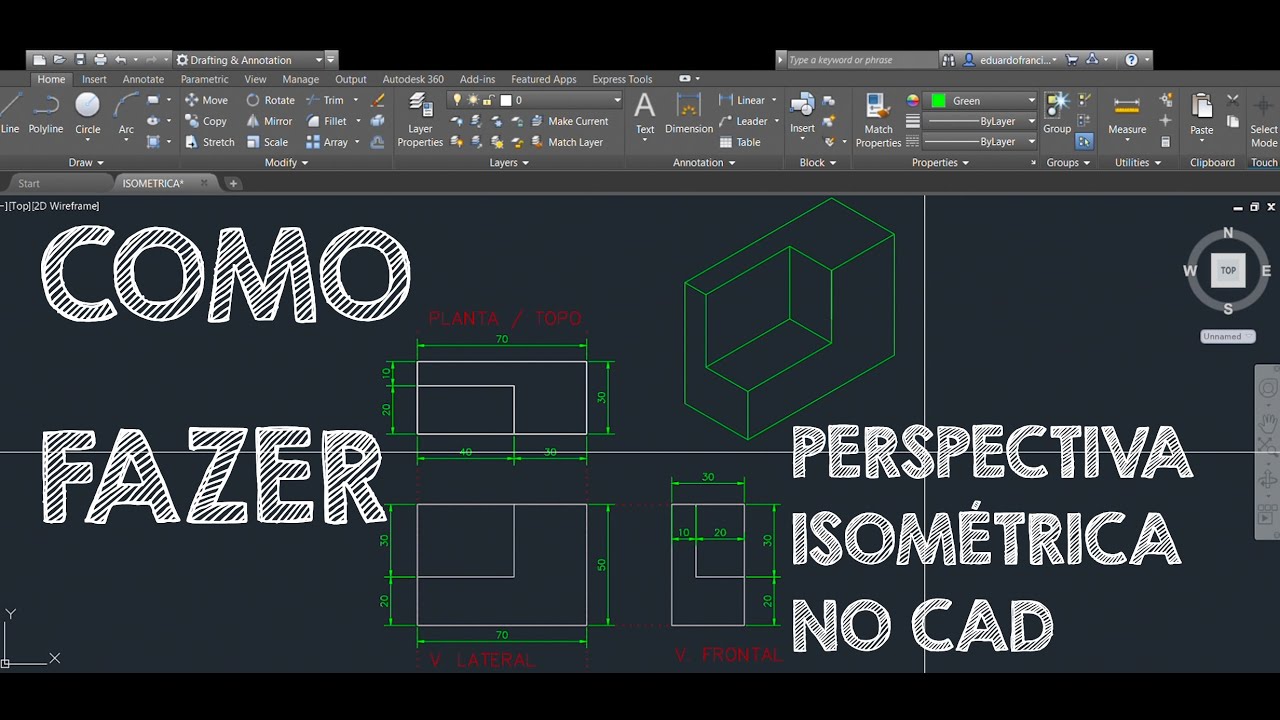
Task: Click the Leader button
Action: tap(743, 121)
